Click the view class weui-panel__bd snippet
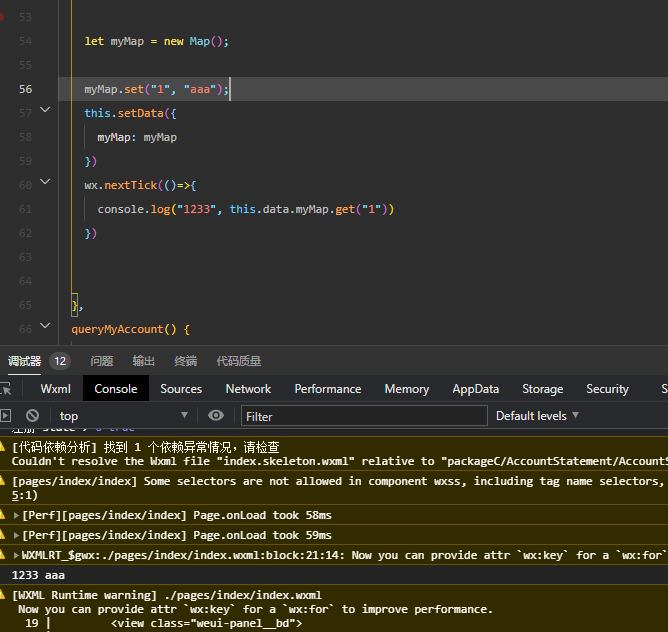Viewport: 668px width, 632px height. tap(207, 623)
